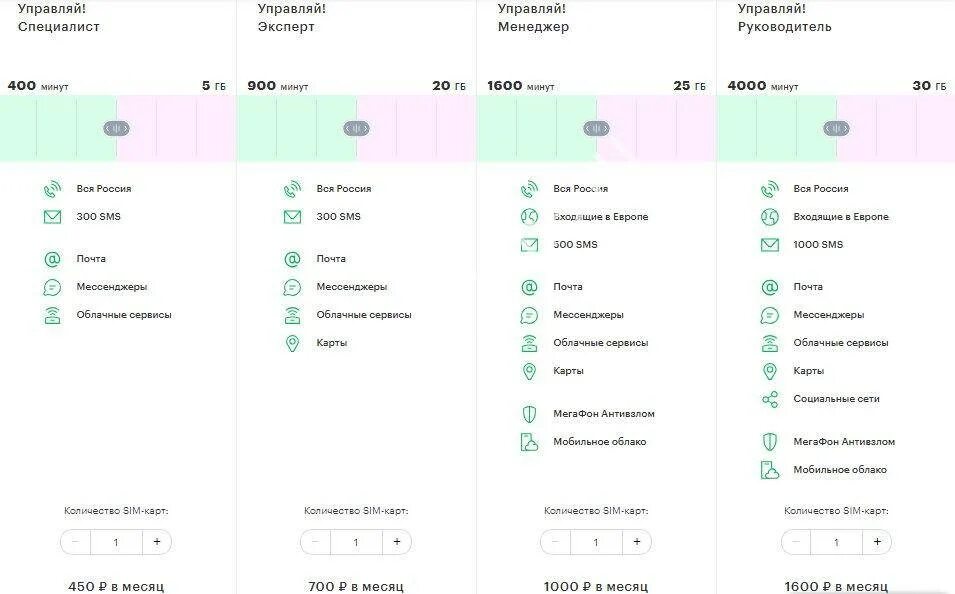This screenshot has width=955, height=594.
Task: Click the Карты location pin in Менеджер plan
Action: (529, 371)
